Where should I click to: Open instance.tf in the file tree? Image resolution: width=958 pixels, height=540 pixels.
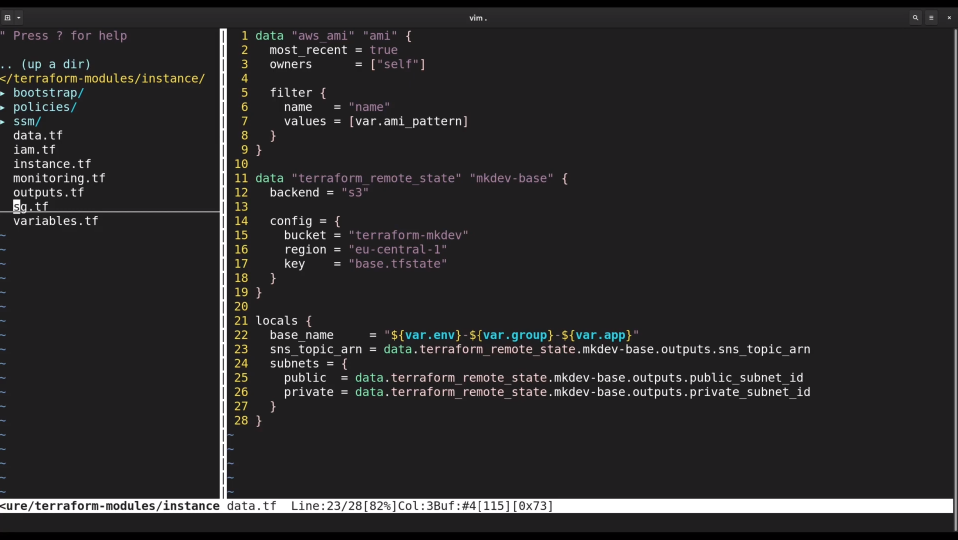point(52,164)
